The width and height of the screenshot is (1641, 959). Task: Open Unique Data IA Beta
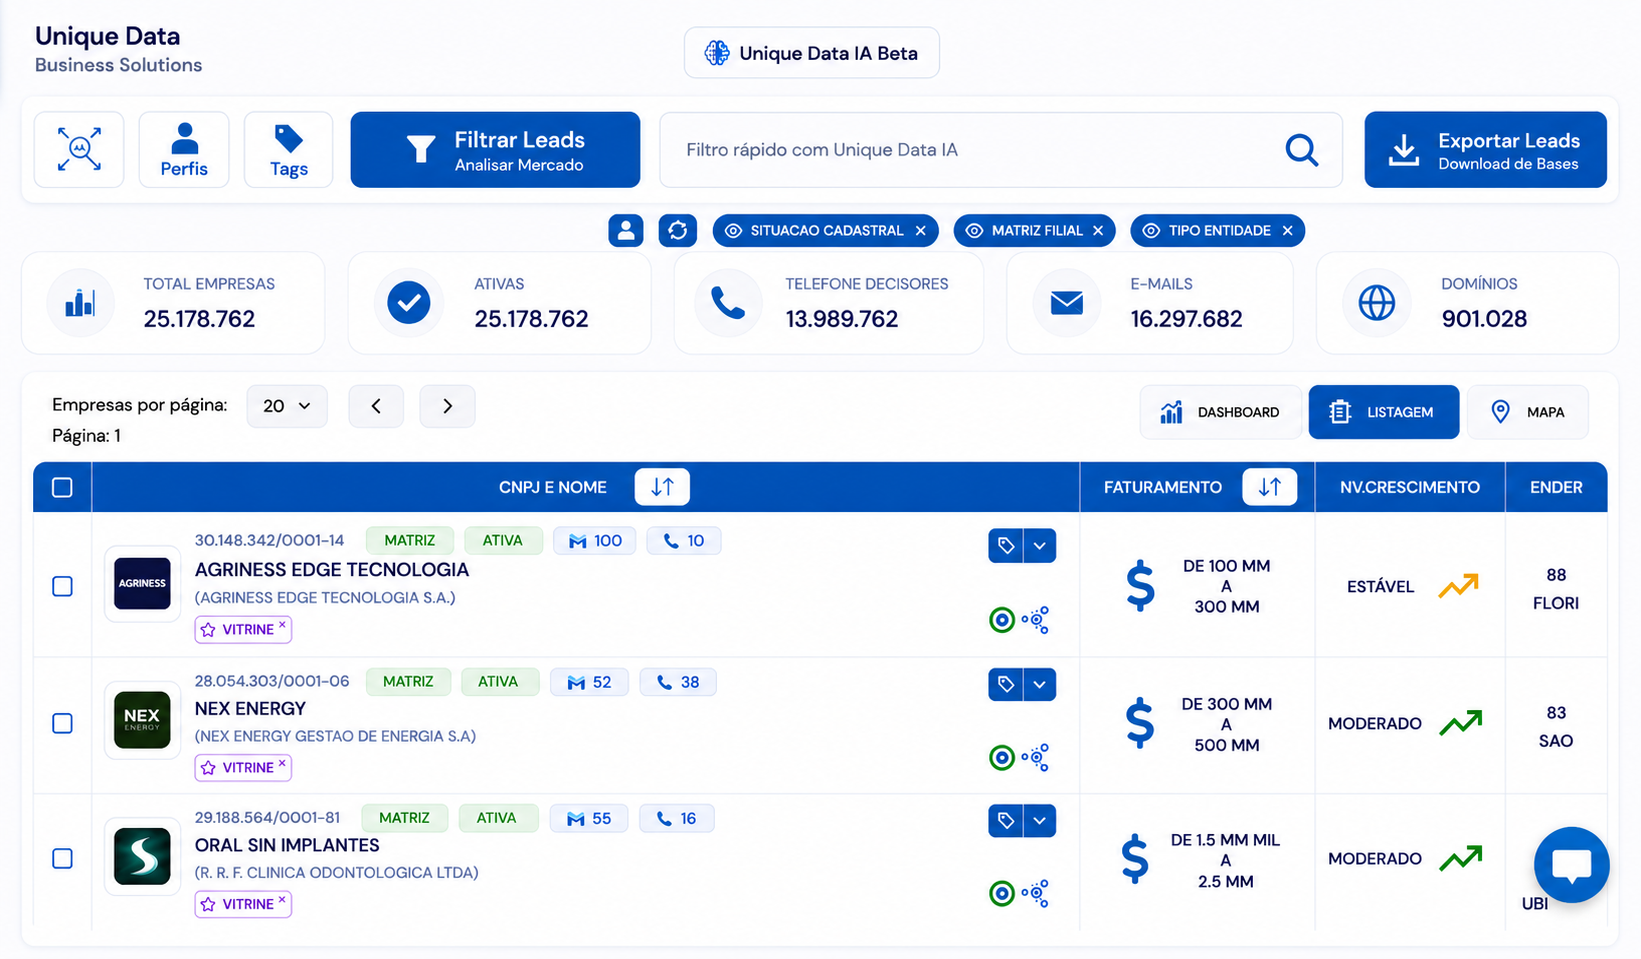812,53
